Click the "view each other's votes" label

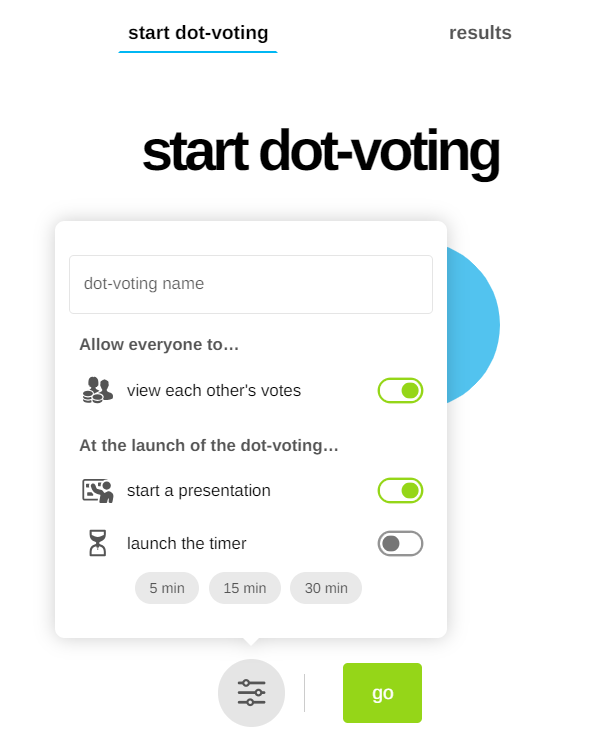[214, 391]
